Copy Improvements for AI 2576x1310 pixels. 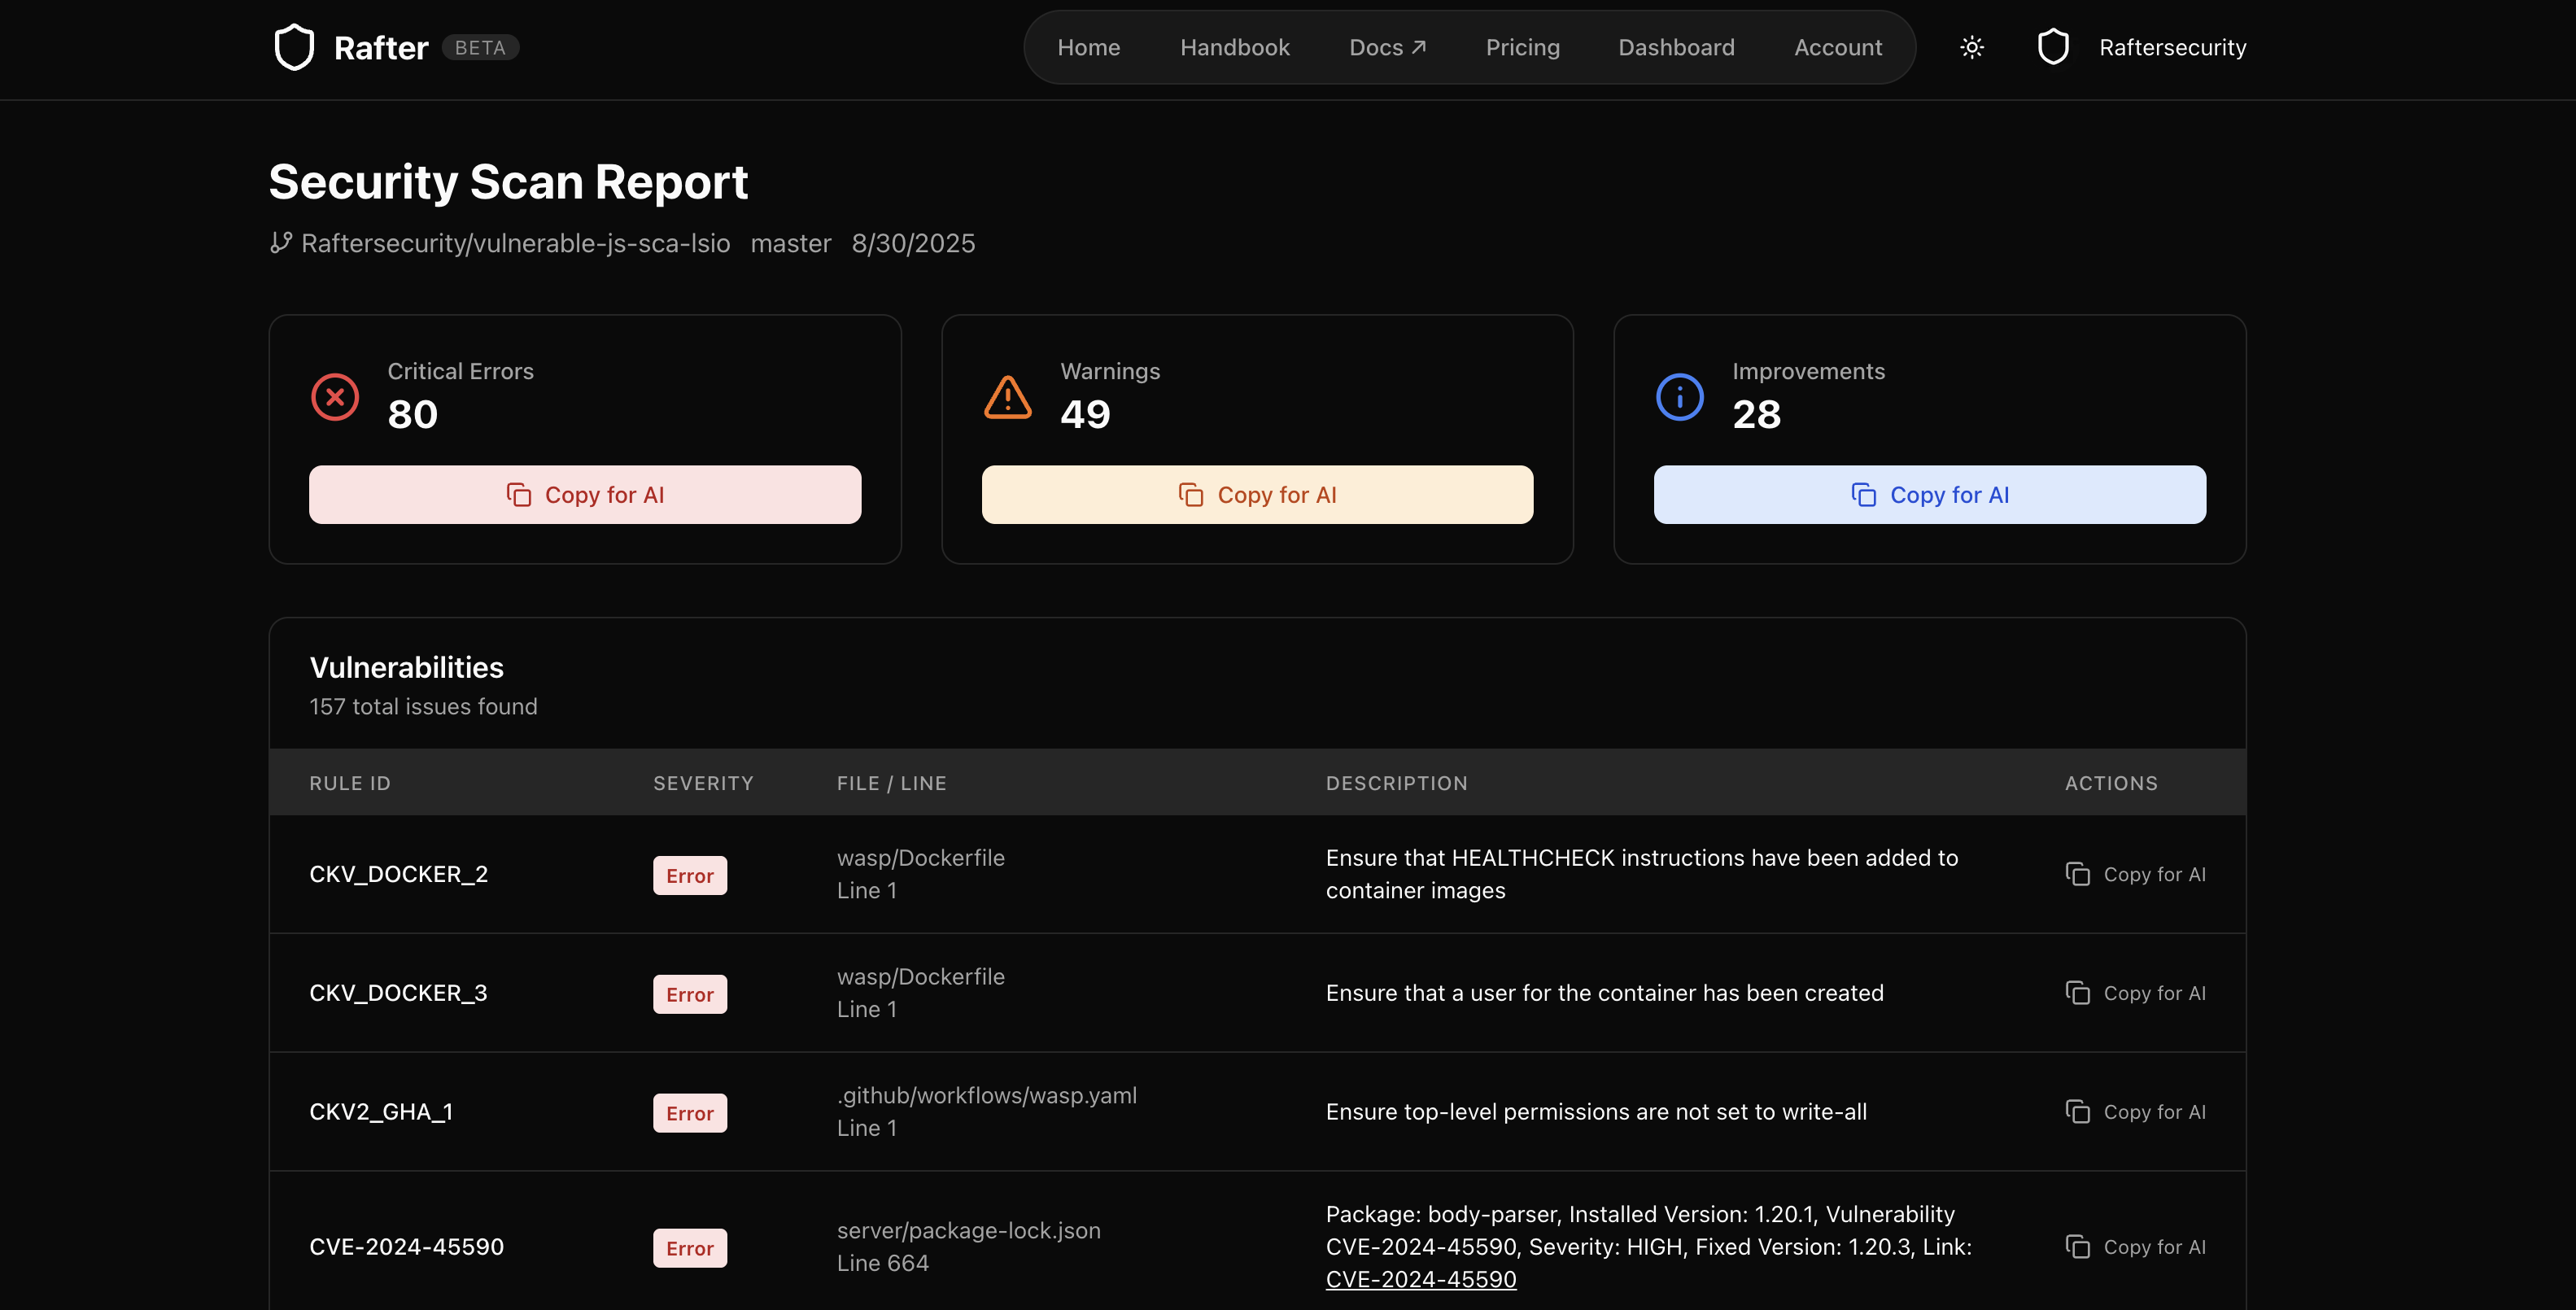coord(1929,495)
